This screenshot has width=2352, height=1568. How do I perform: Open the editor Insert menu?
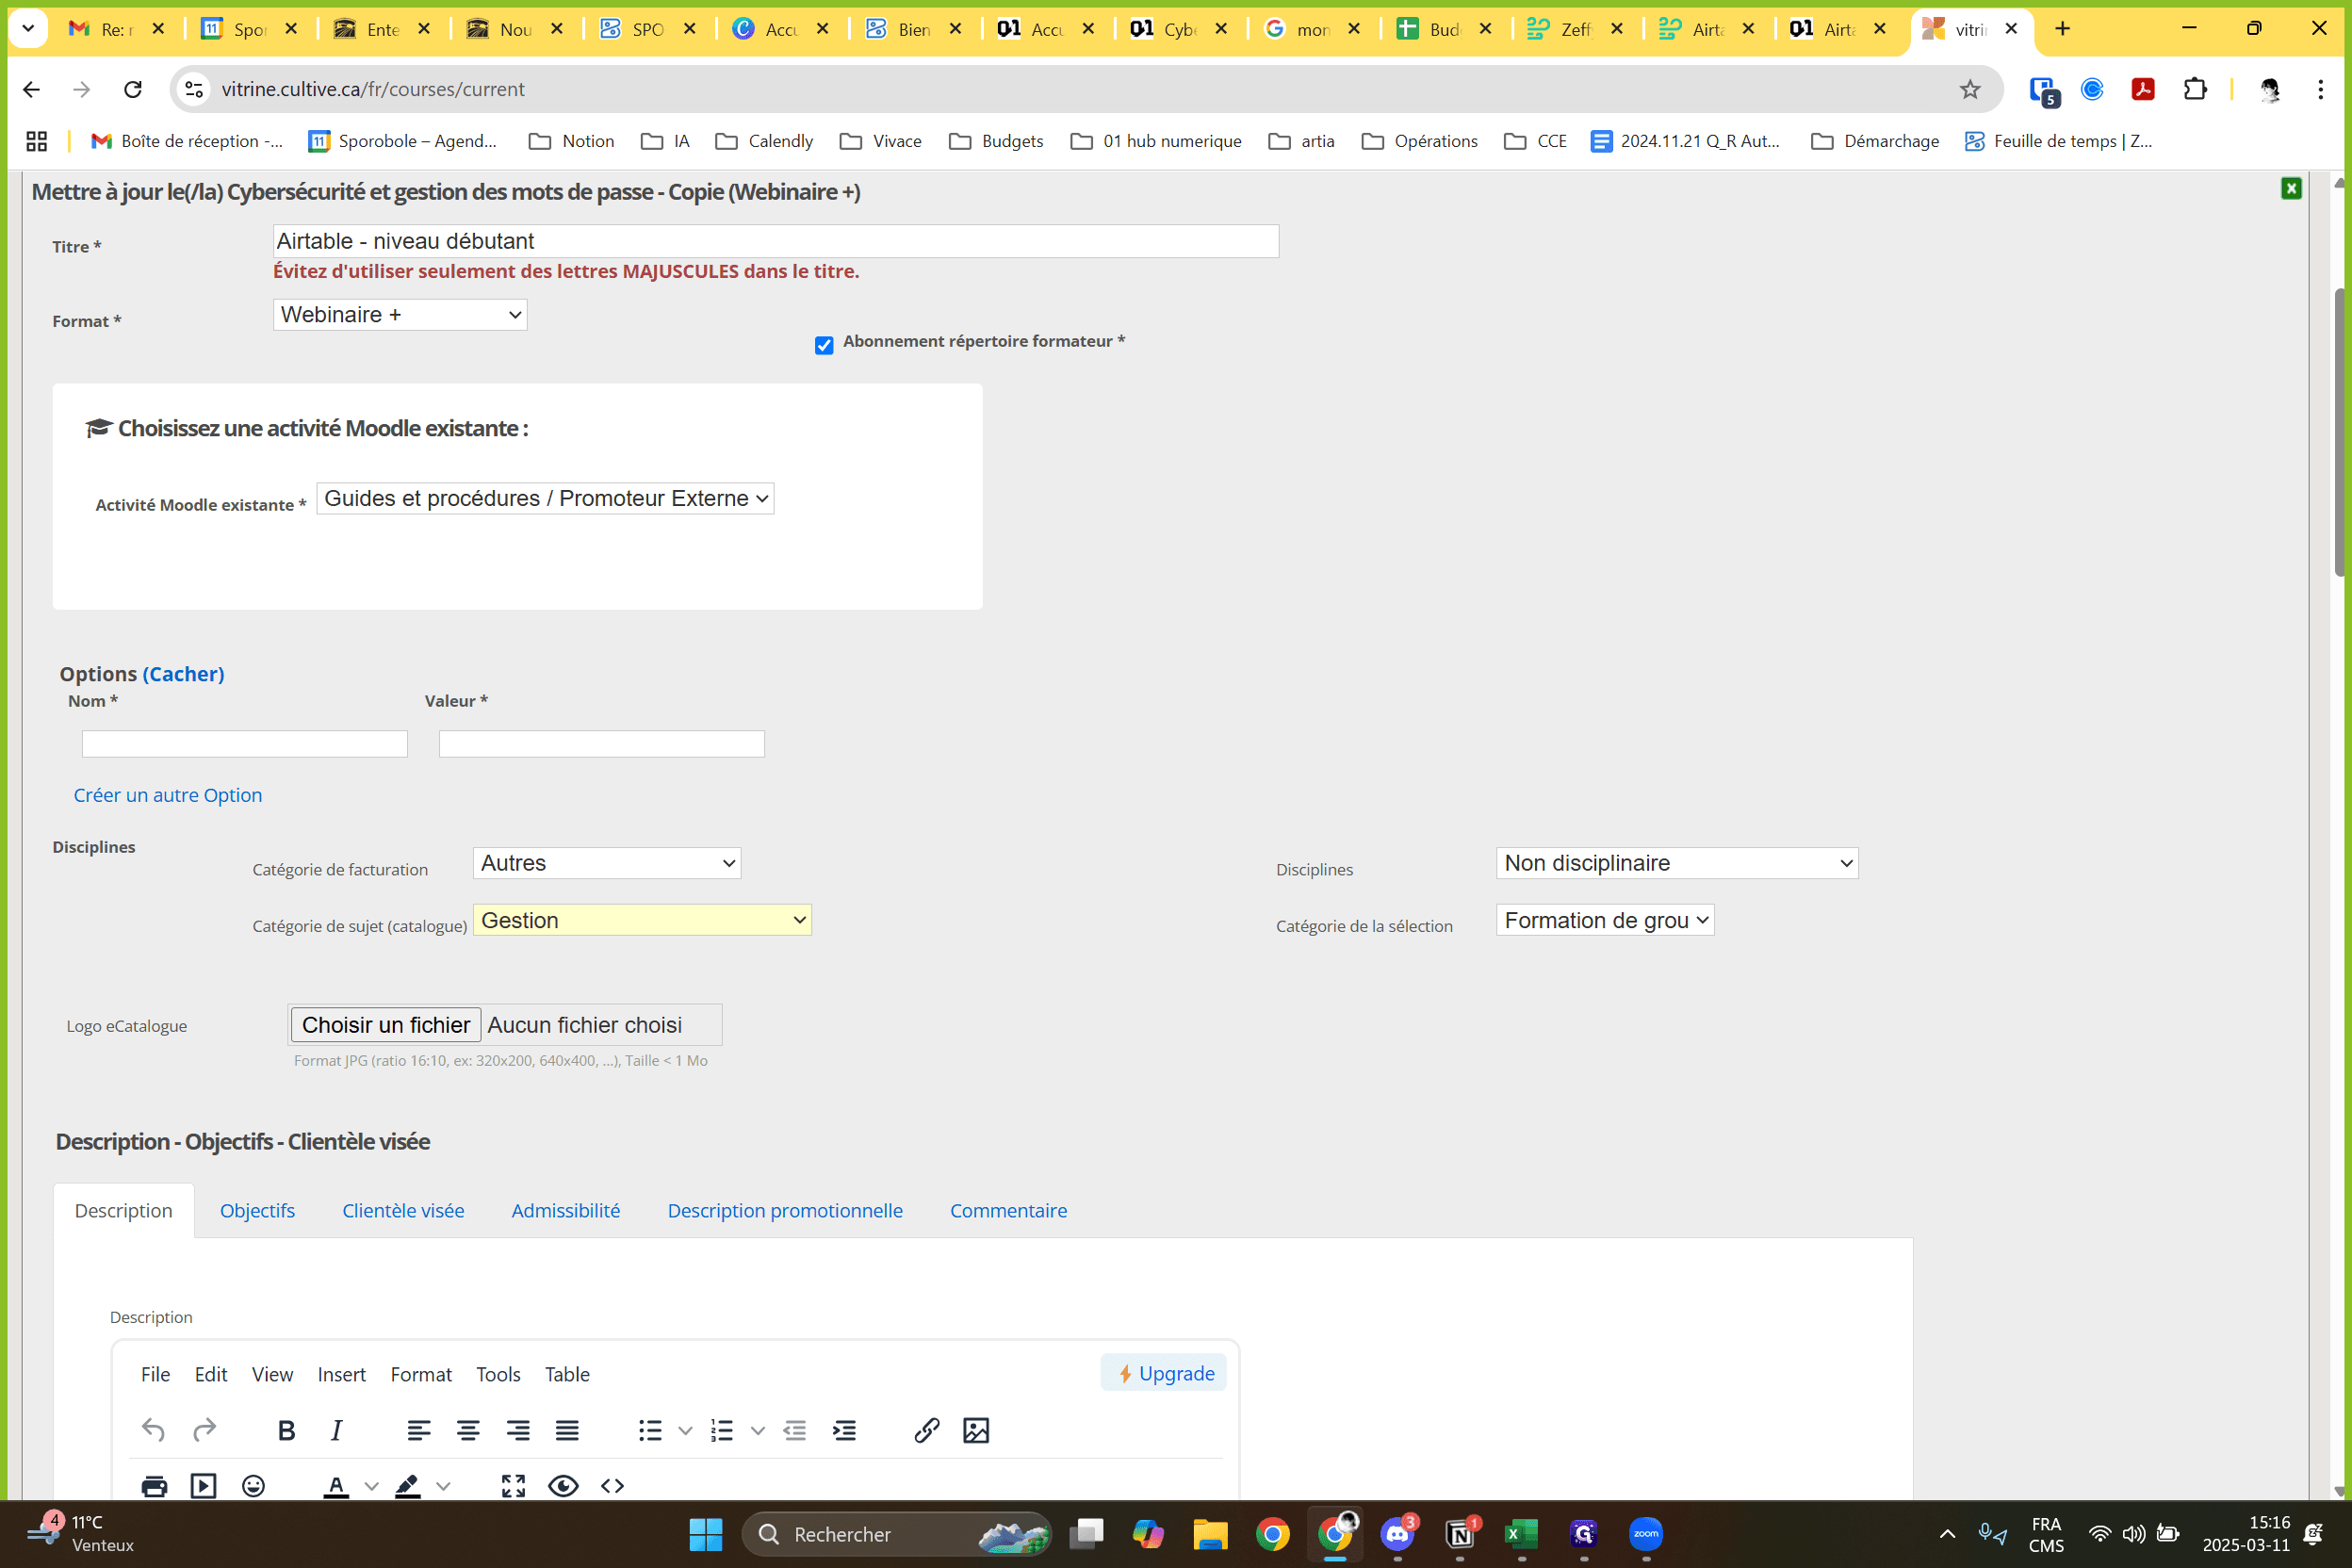coord(341,1374)
